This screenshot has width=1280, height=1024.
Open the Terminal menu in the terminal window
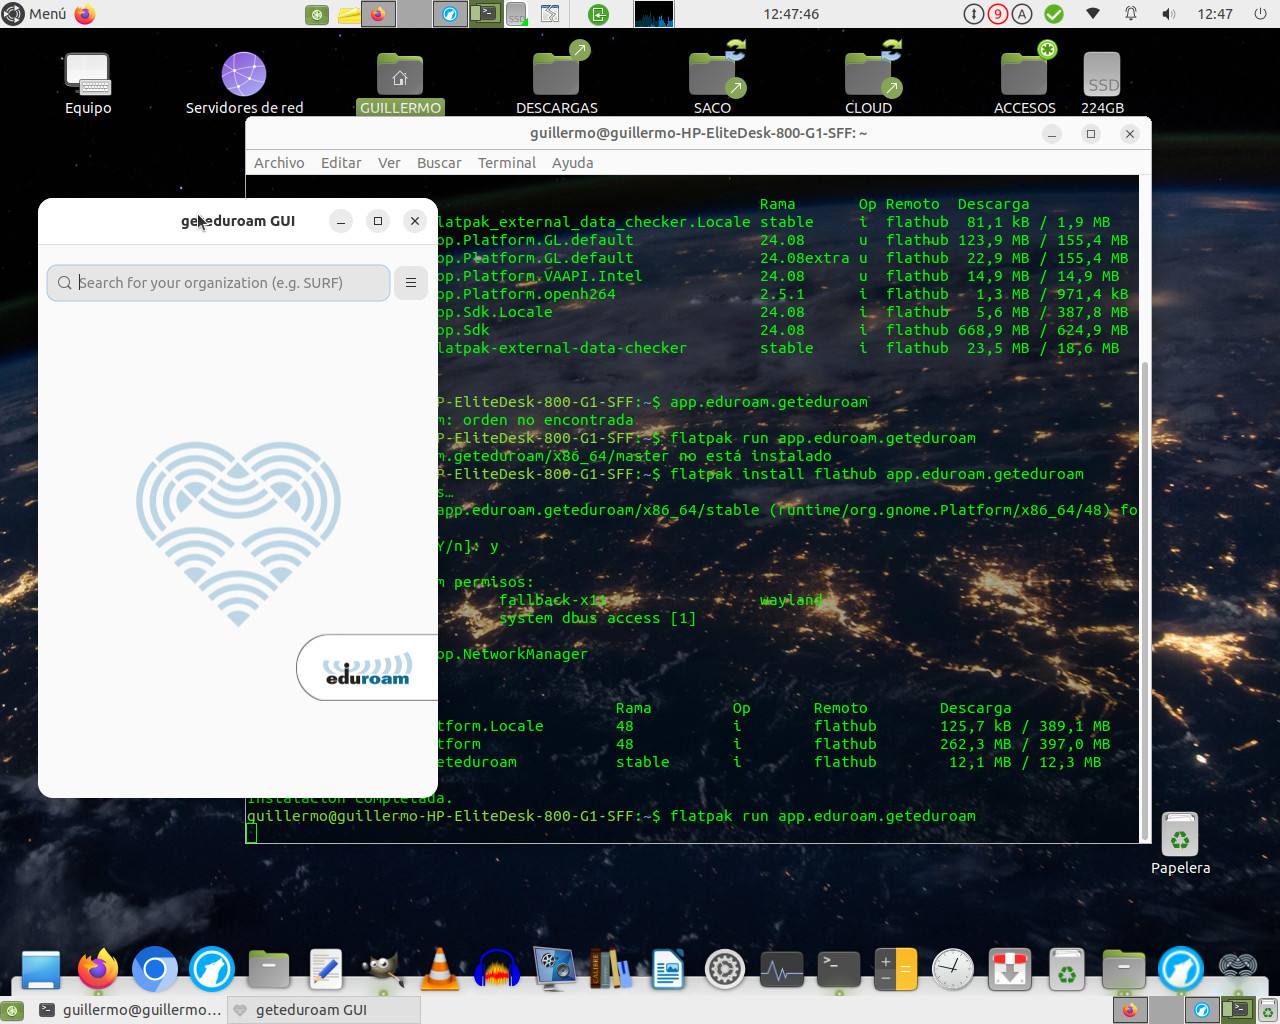click(x=507, y=162)
